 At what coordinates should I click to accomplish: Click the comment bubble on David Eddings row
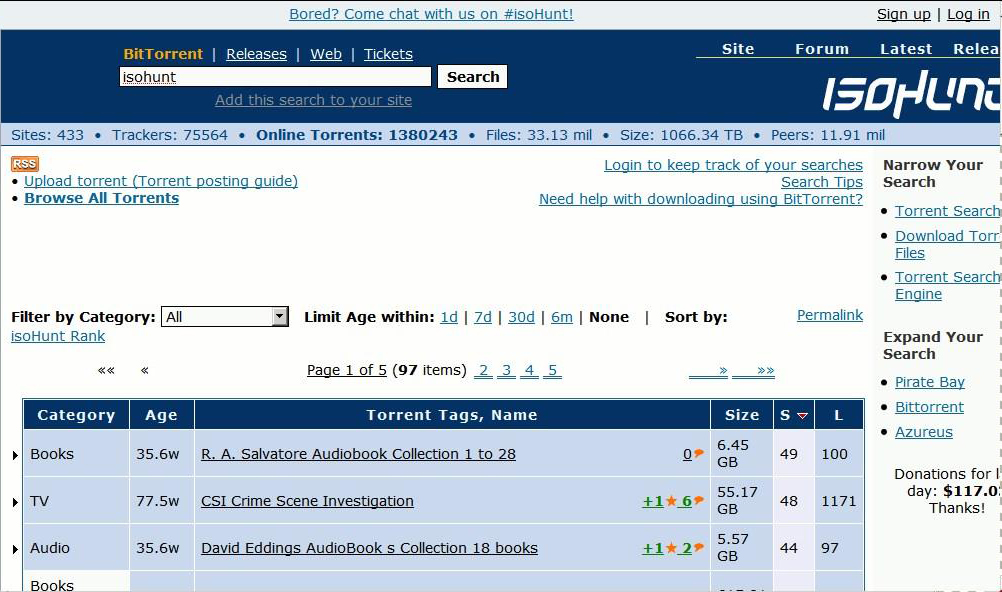698,547
